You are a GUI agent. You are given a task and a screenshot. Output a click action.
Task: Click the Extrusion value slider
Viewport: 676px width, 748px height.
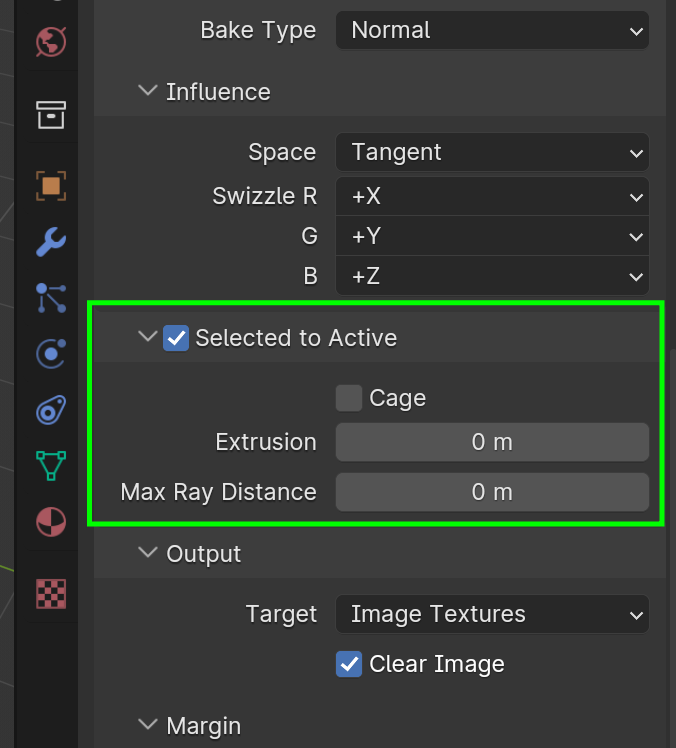click(x=492, y=442)
